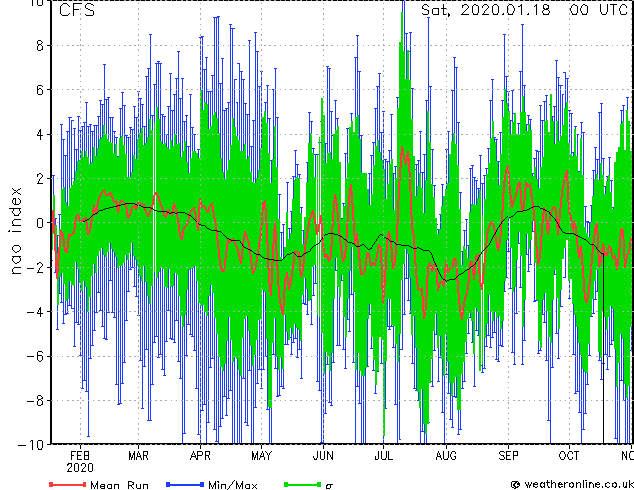Click the y-axis value -8
The height and width of the screenshot is (490, 634).
point(35,401)
